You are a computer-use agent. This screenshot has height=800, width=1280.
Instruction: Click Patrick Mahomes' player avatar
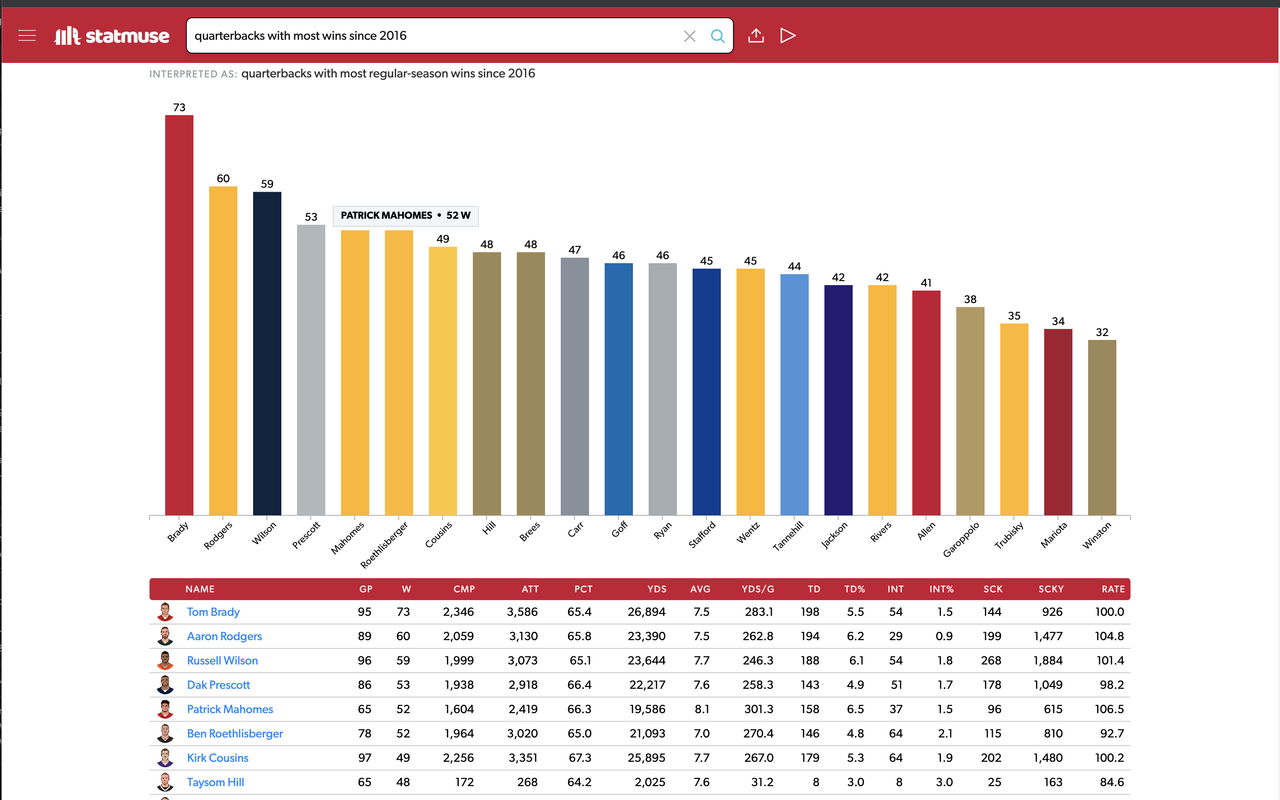coord(165,709)
